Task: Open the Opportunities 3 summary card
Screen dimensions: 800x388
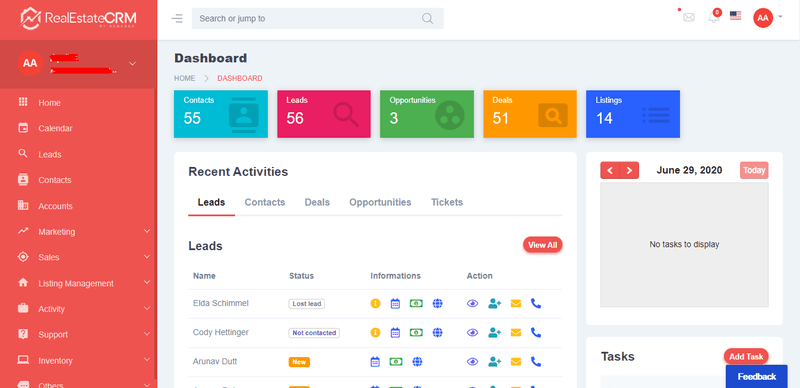Action: pyautogui.click(x=427, y=114)
